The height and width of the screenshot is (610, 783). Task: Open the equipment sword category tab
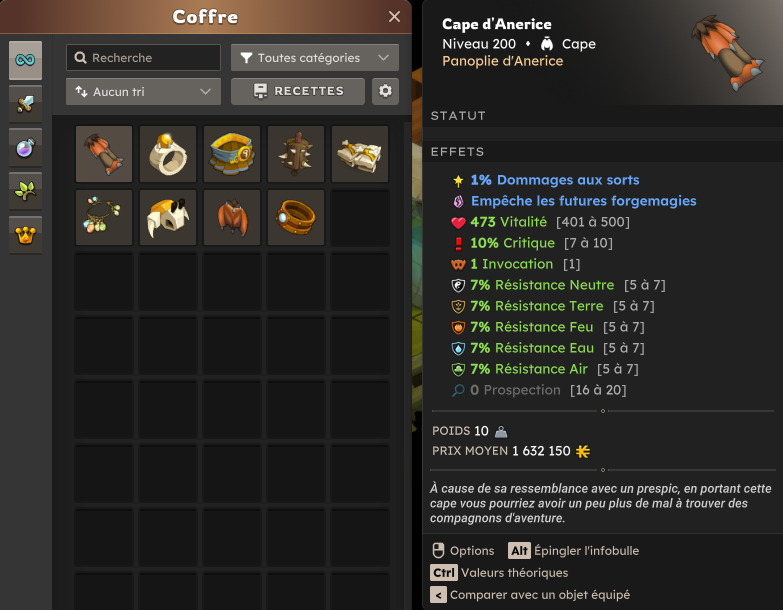[25, 104]
